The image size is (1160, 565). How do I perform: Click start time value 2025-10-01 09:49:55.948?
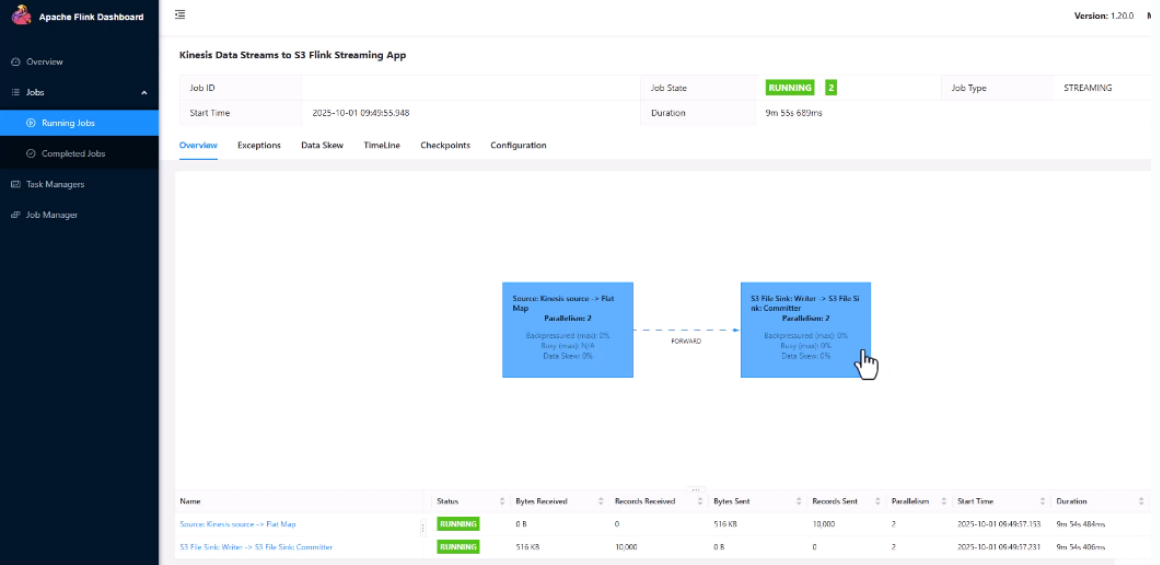click(361, 113)
